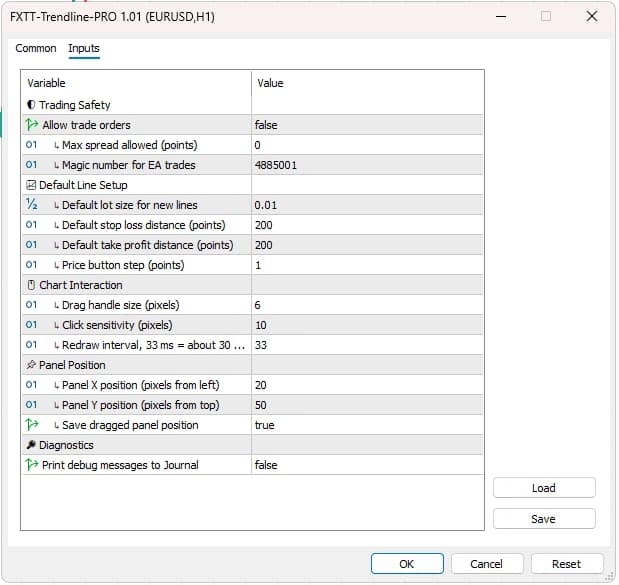
Task: Click the Value column header
Action: [270, 83]
